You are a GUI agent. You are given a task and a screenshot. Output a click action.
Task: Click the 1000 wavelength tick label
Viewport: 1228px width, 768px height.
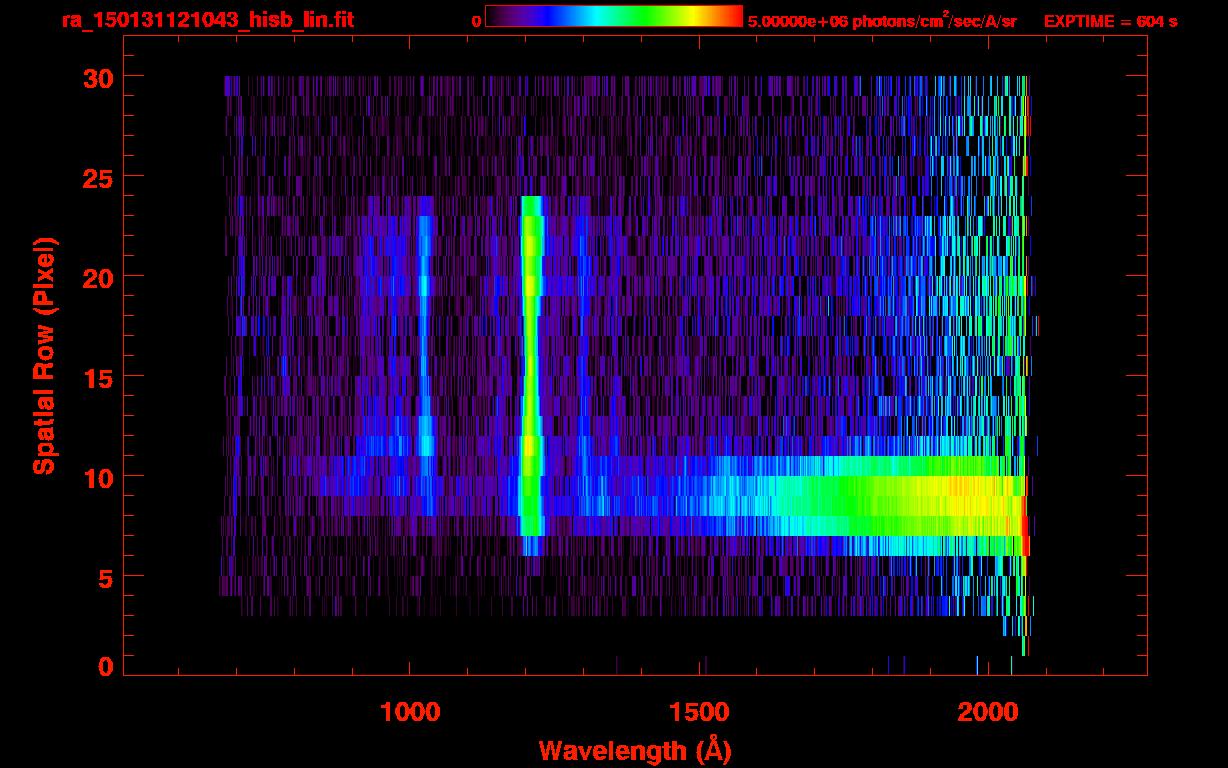pos(409,712)
